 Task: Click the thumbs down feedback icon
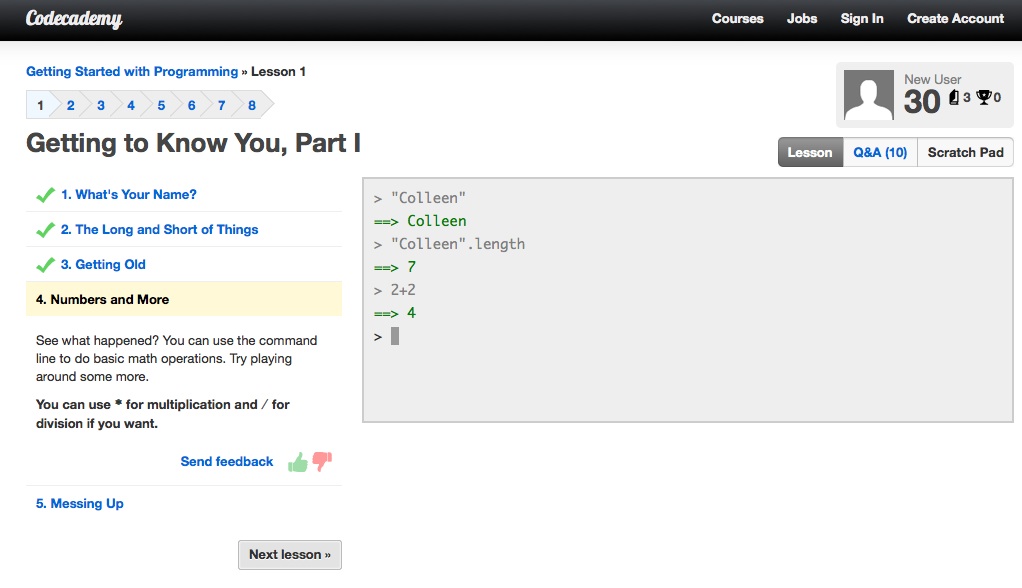coord(322,462)
